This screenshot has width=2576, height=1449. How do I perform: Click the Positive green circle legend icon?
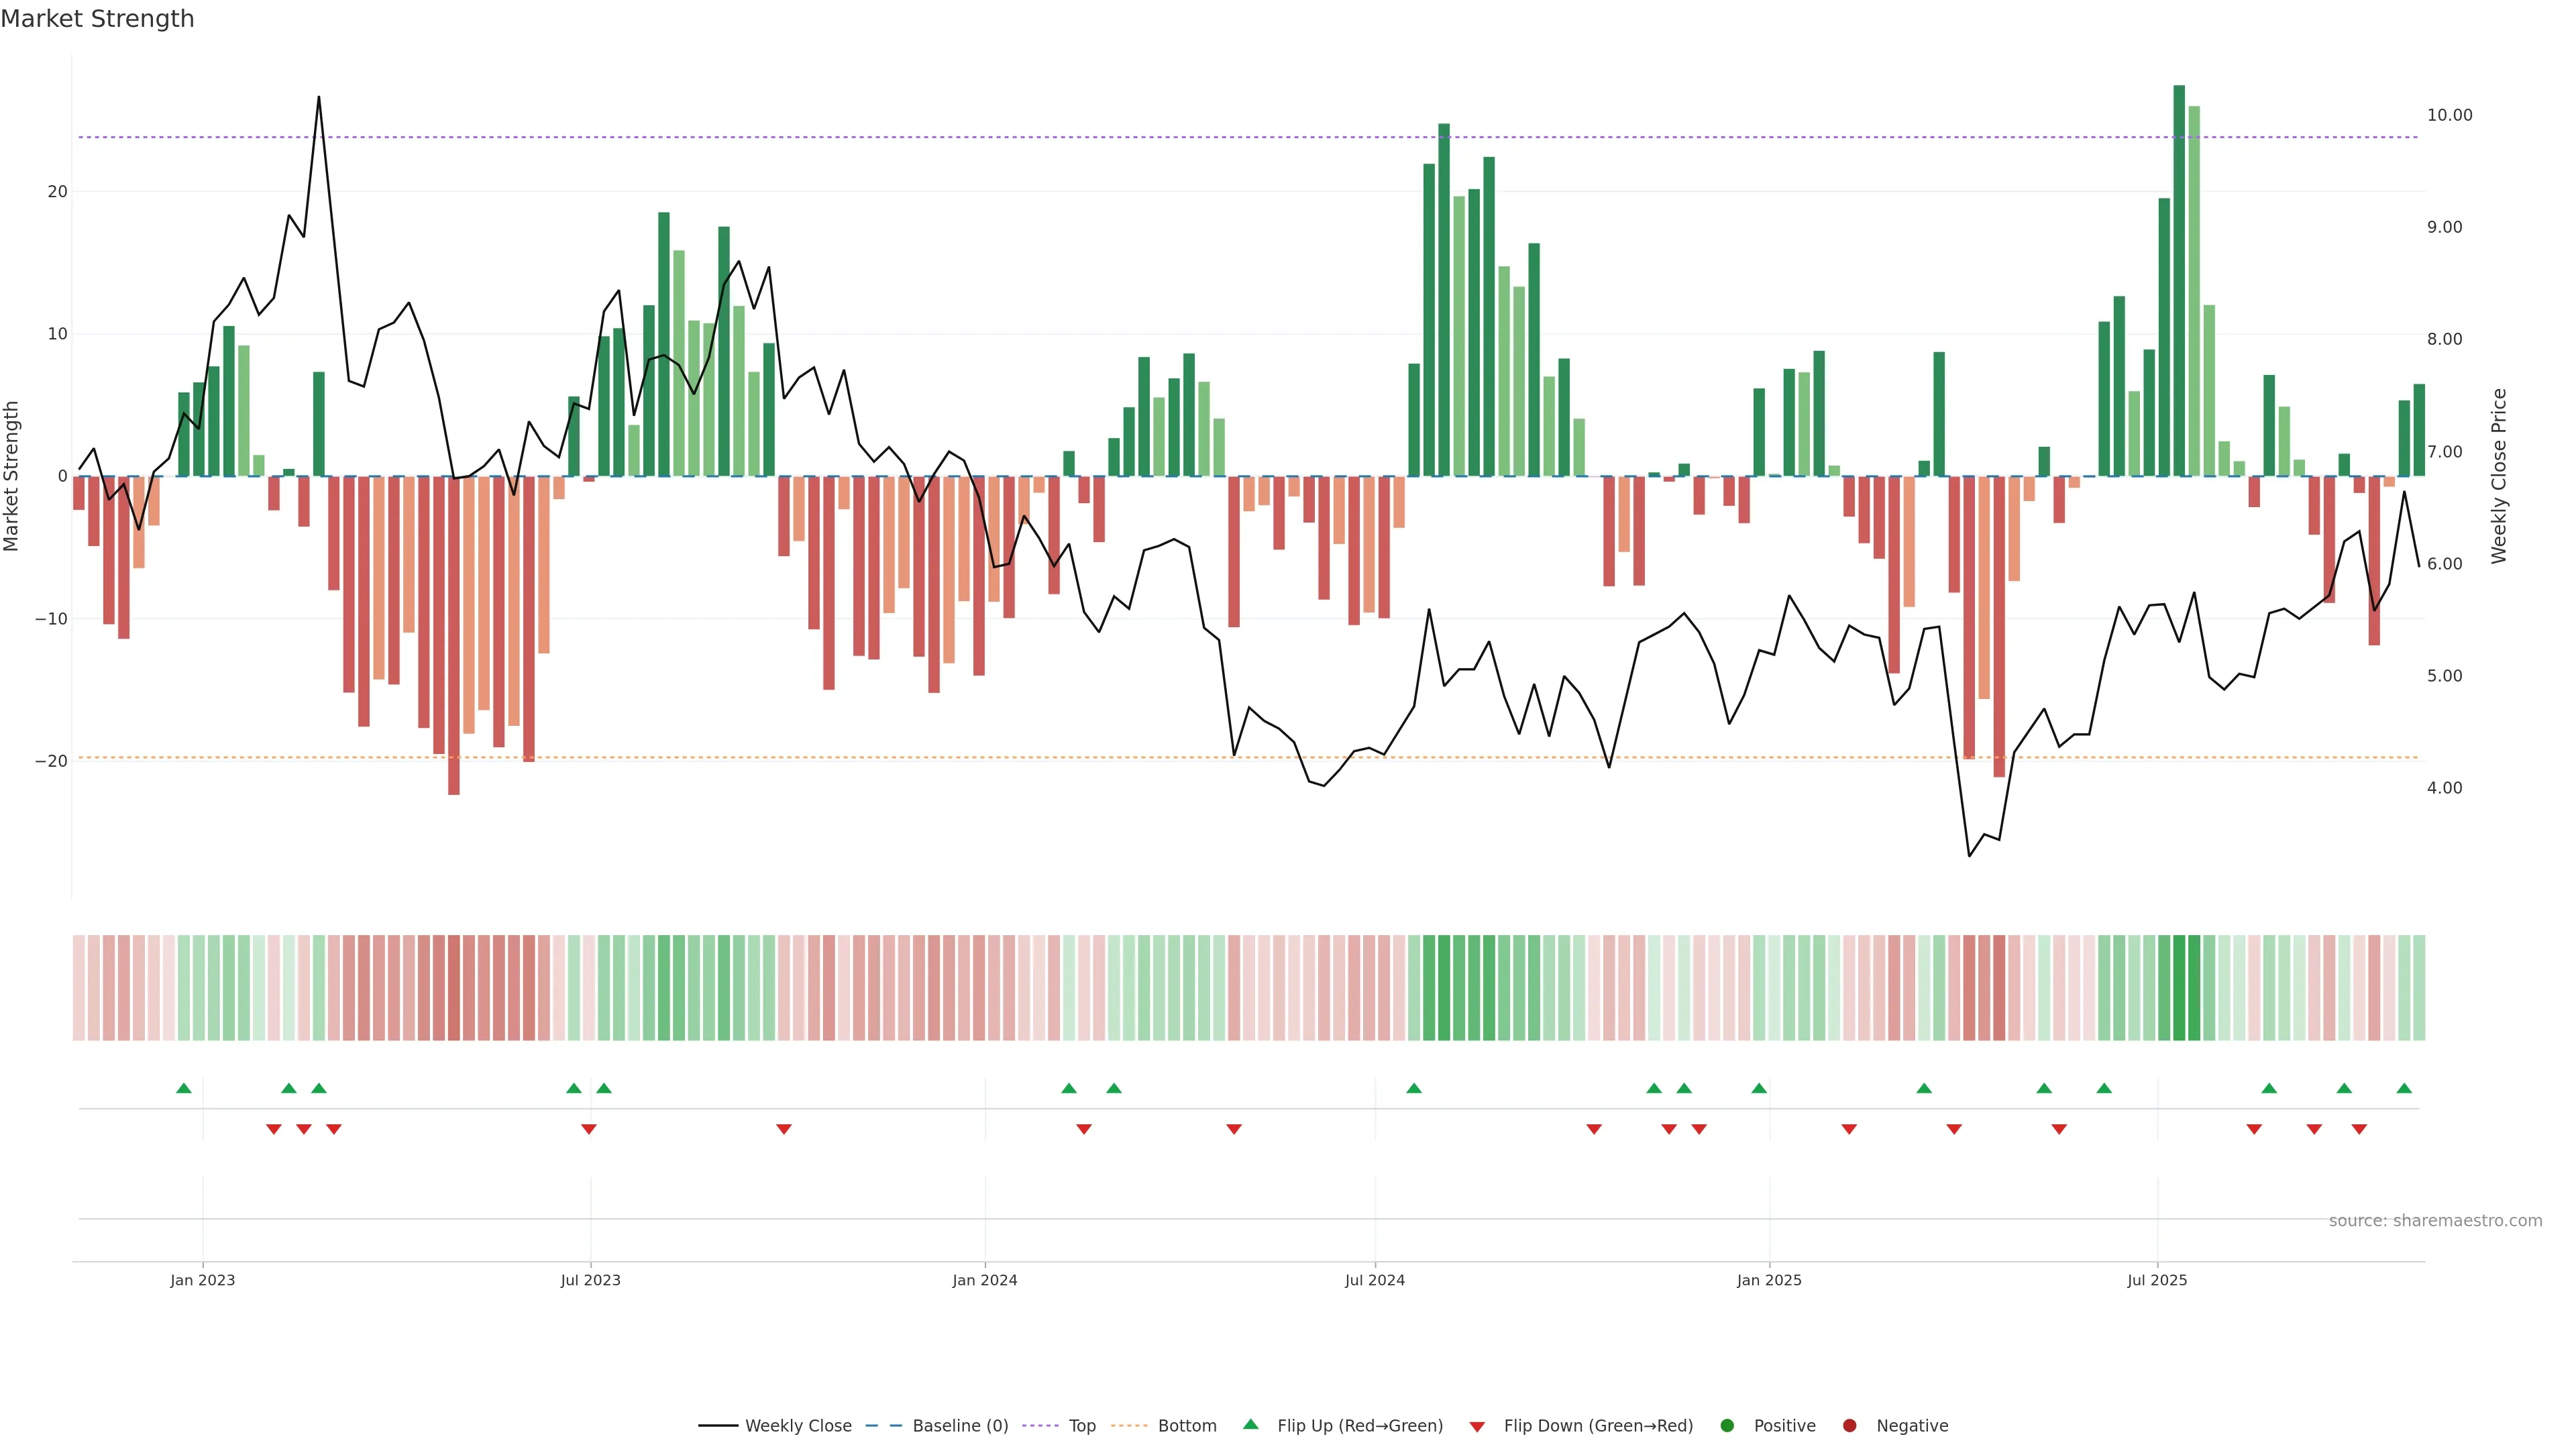1727,1425
